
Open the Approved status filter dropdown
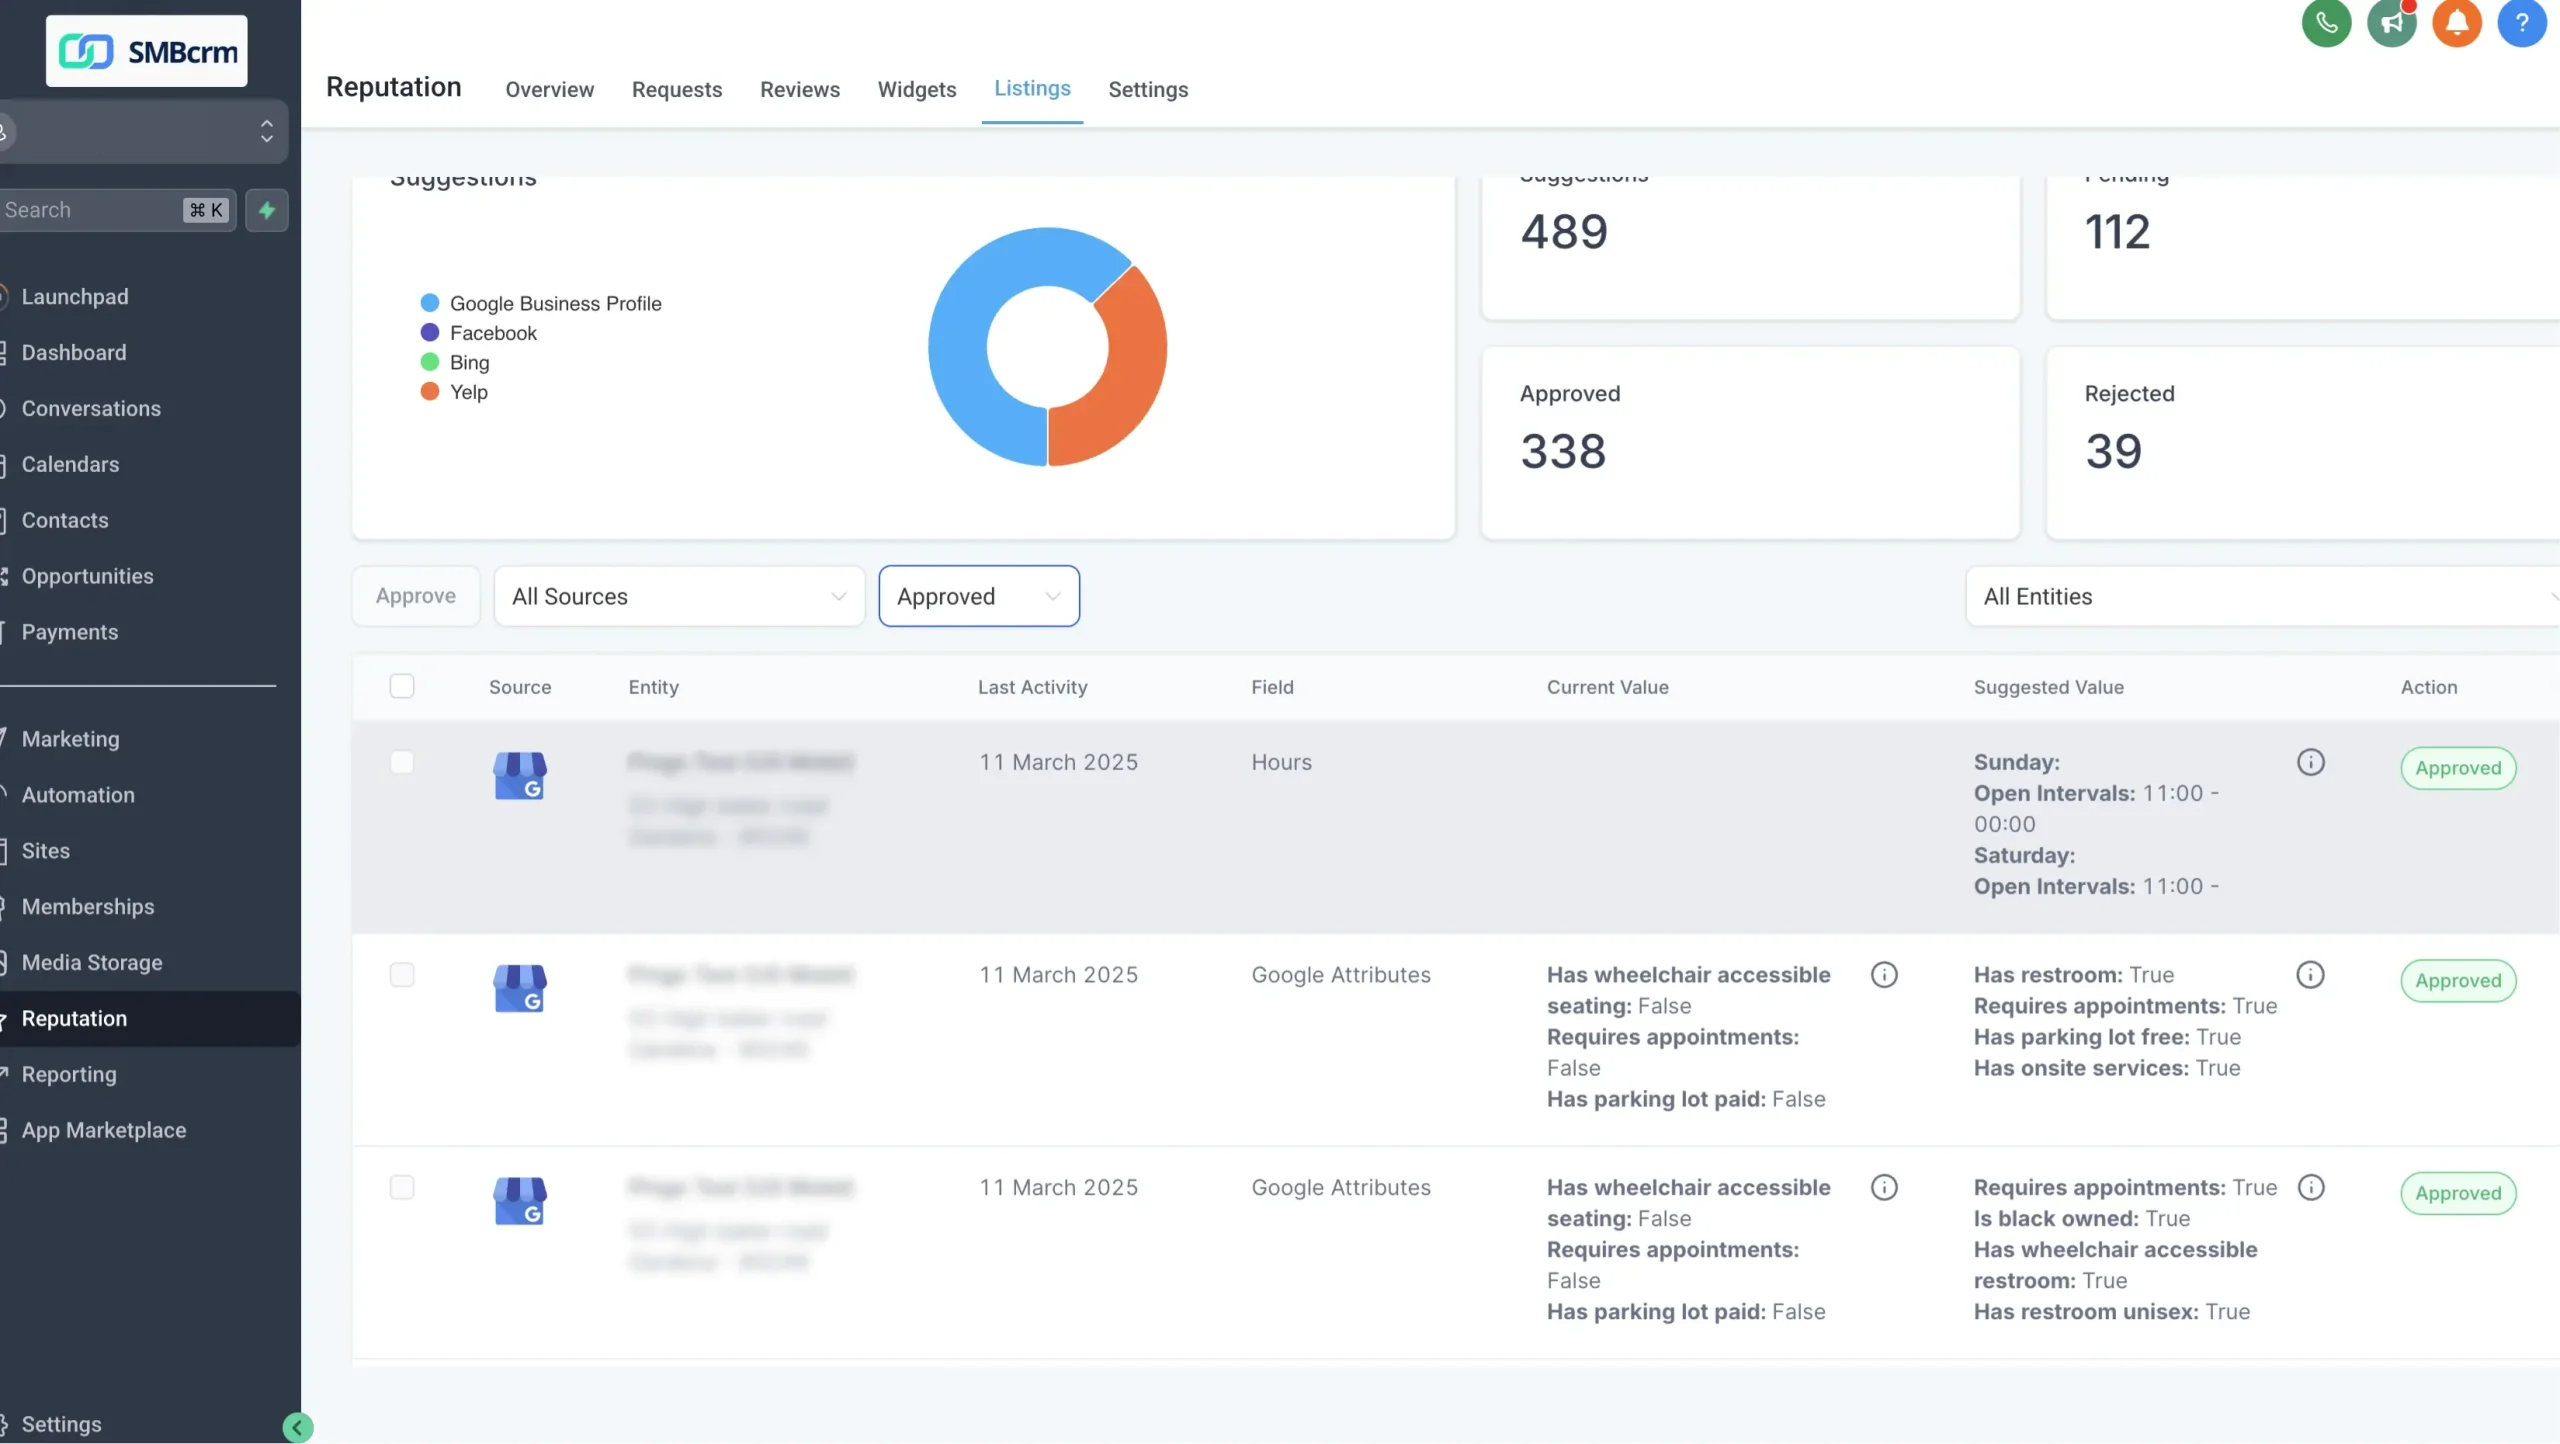point(979,596)
